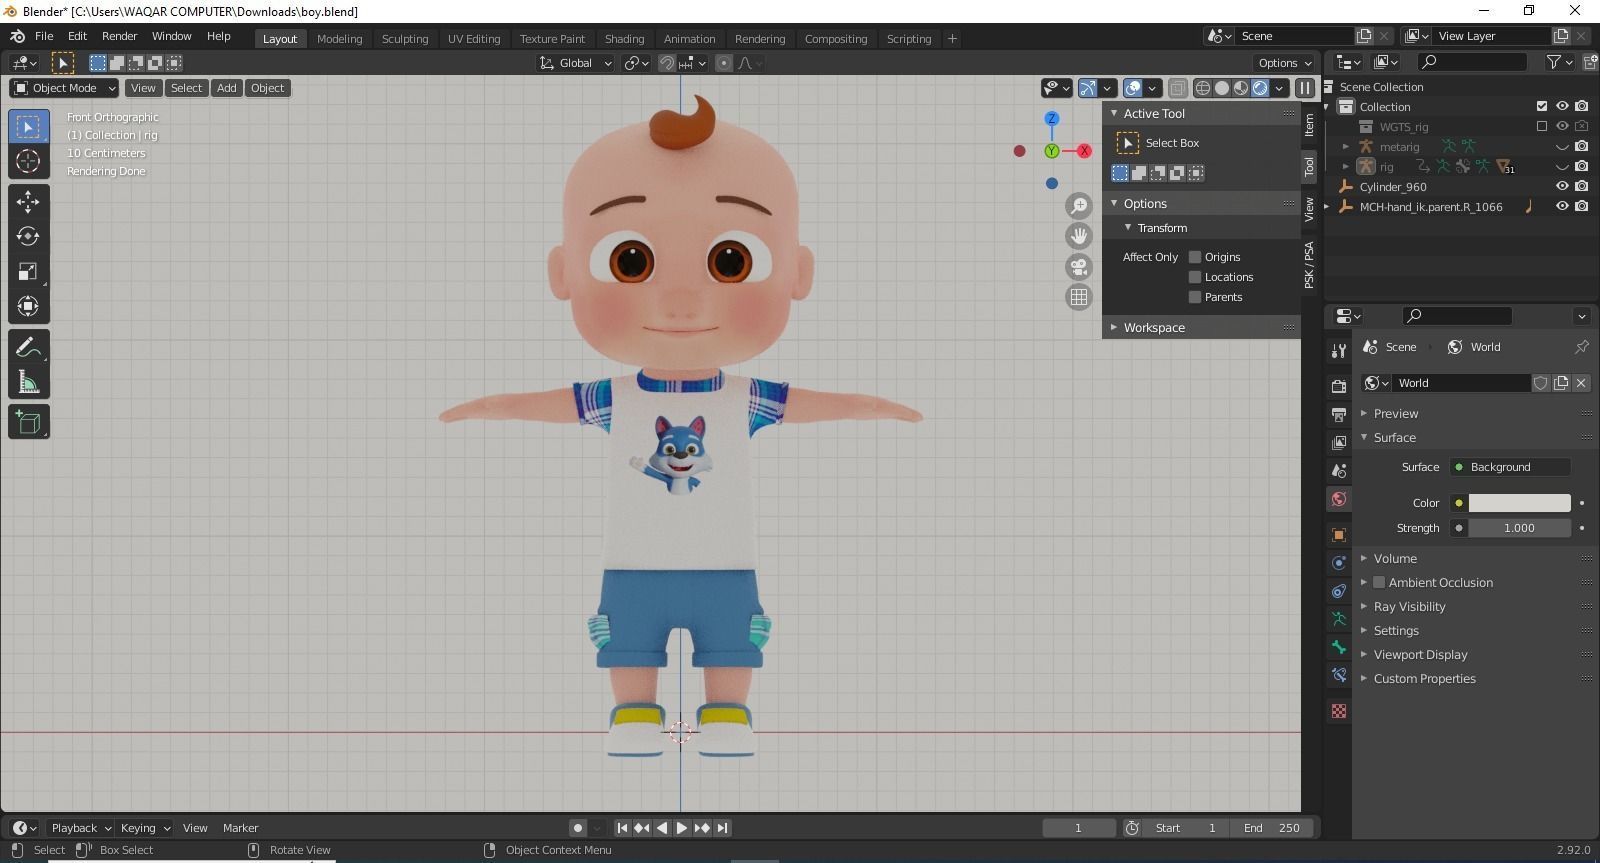This screenshot has height=863, width=1600.
Task: Select the Transform tool
Action: coord(28,307)
